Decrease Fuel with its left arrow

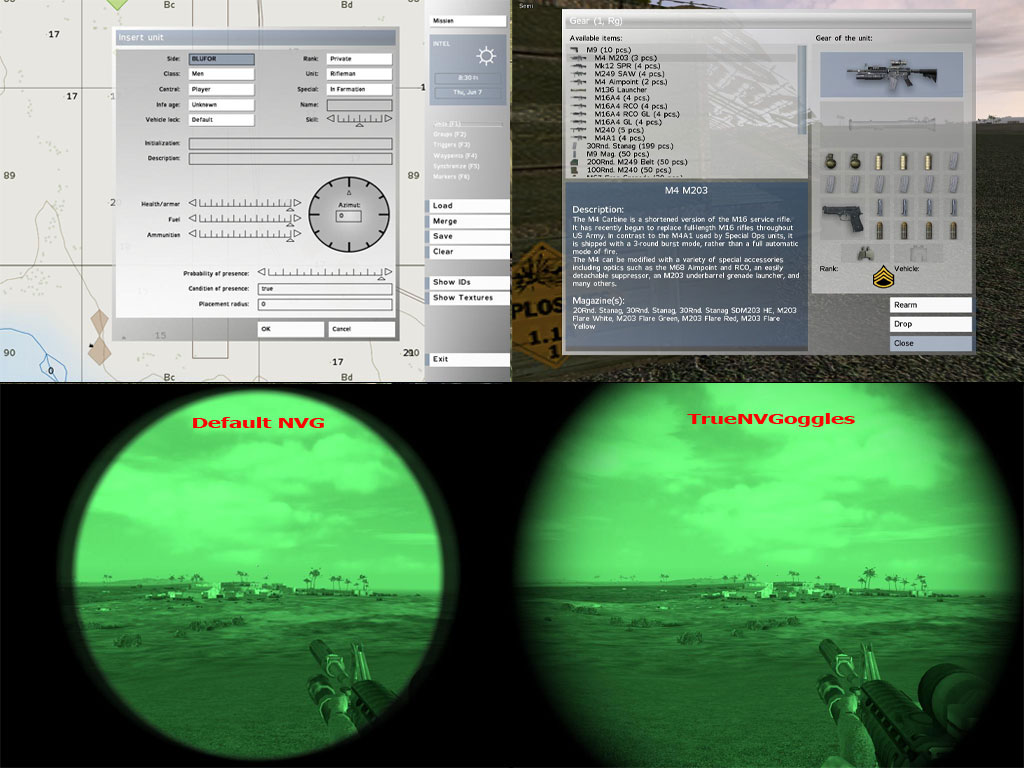pyautogui.click(x=193, y=219)
